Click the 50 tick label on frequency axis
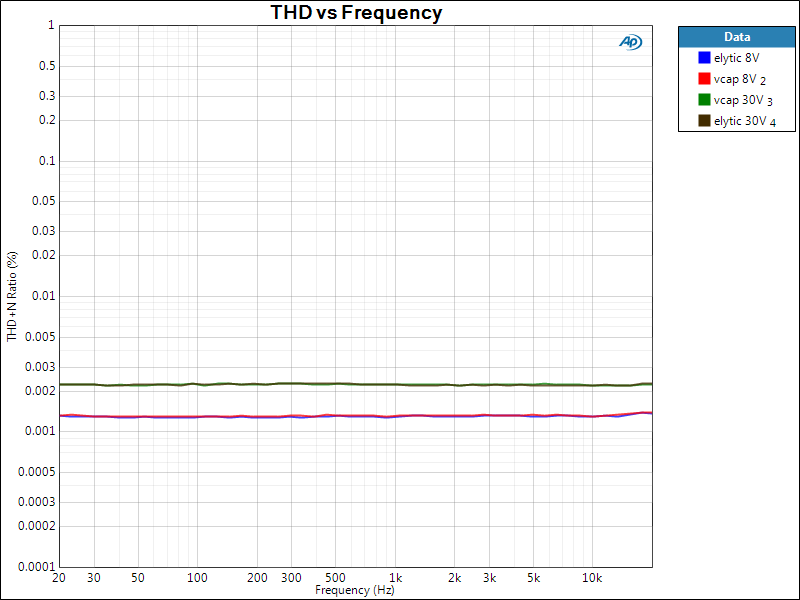 [x=138, y=578]
